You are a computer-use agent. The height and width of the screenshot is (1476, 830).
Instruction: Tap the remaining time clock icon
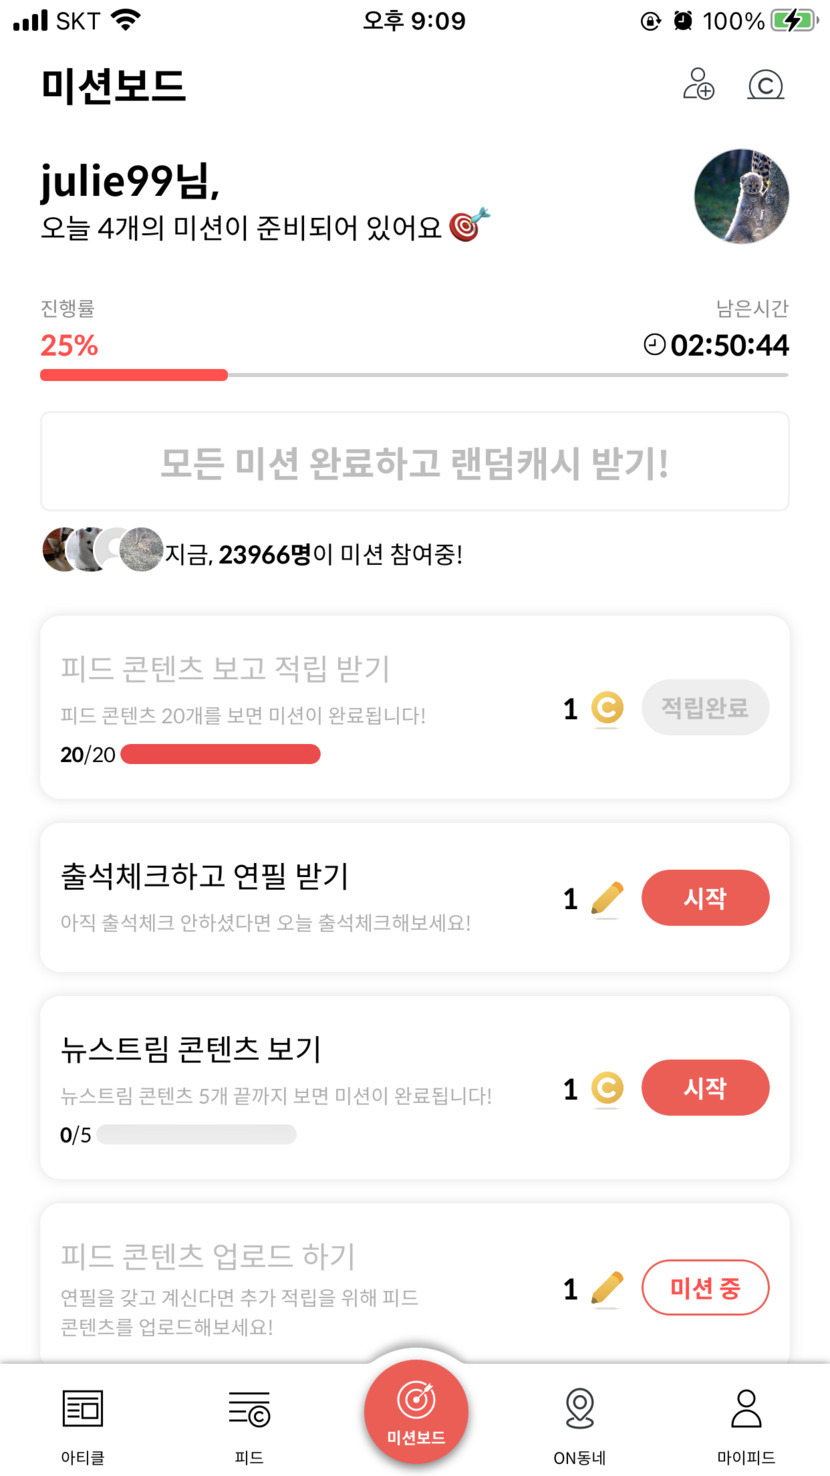pos(654,345)
